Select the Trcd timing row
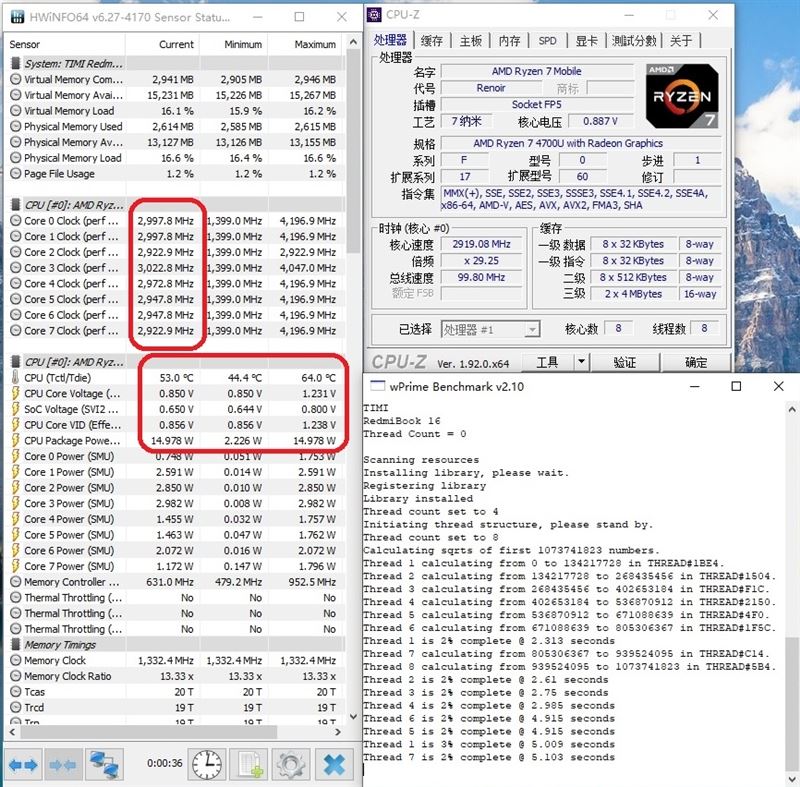Viewport: 800px width, 787px height. click(x=174, y=707)
